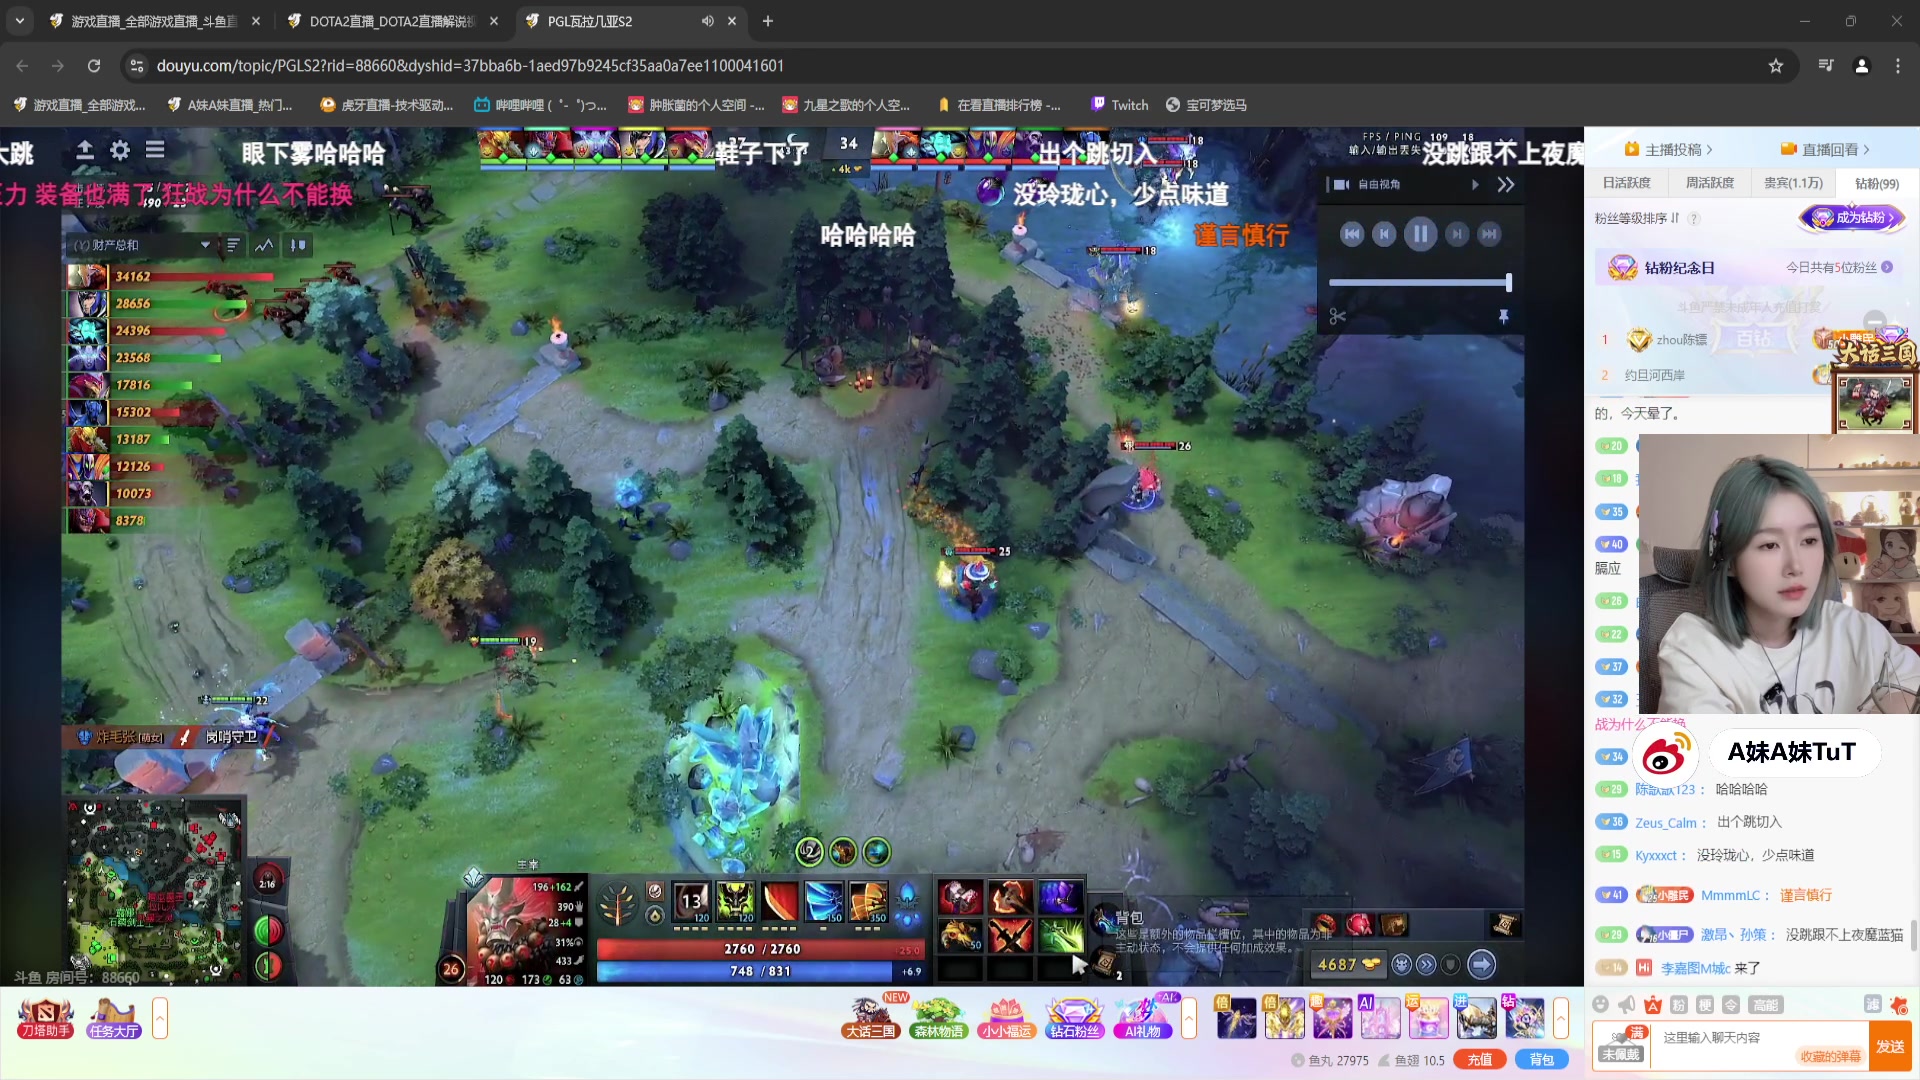Expand the replay panel double-arrow
This screenshot has height=1080, width=1920.
(x=1506, y=185)
